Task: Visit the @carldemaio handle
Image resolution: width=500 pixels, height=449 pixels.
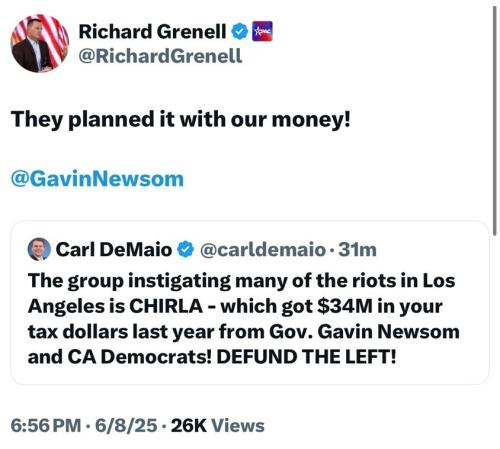Action: 263,250
